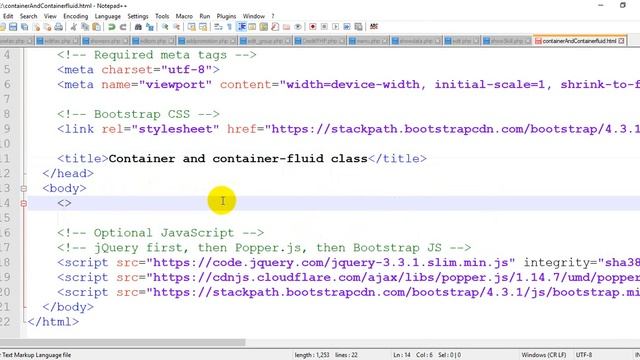Click 'UTF-8' encoding in status bar
Viewport: 640px width, 360px height.
[584, 355]
